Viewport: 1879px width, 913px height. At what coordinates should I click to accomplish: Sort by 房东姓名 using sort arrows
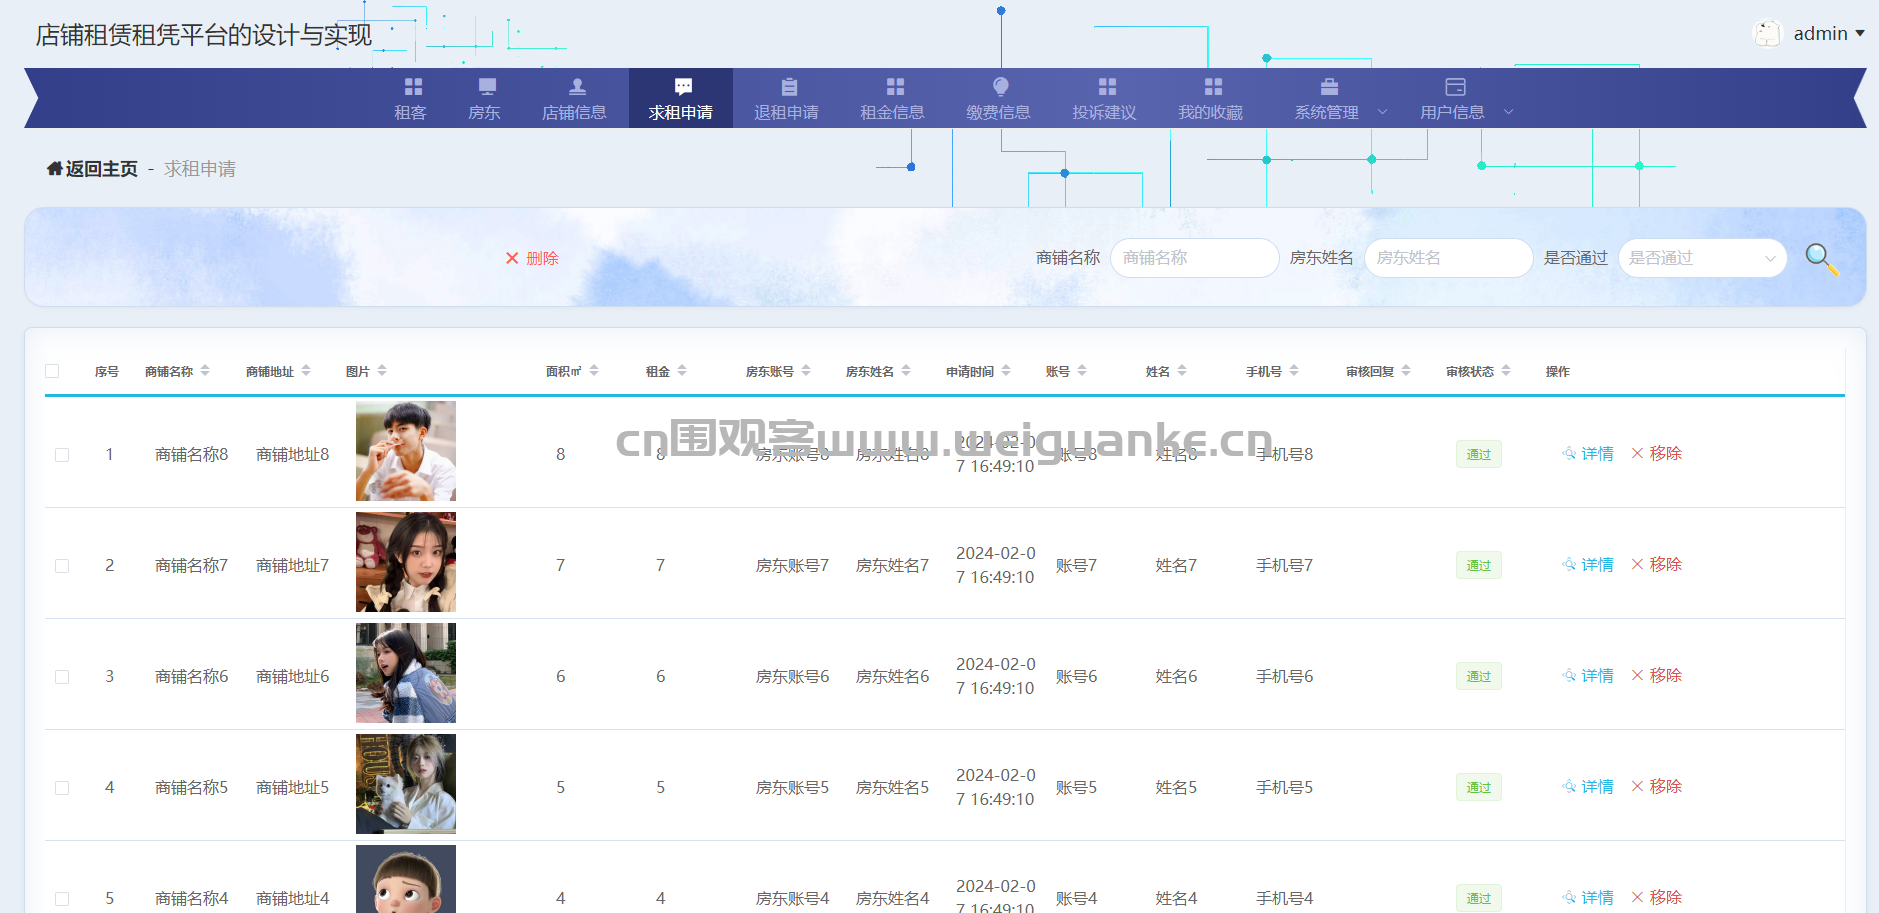coord(906,371)
